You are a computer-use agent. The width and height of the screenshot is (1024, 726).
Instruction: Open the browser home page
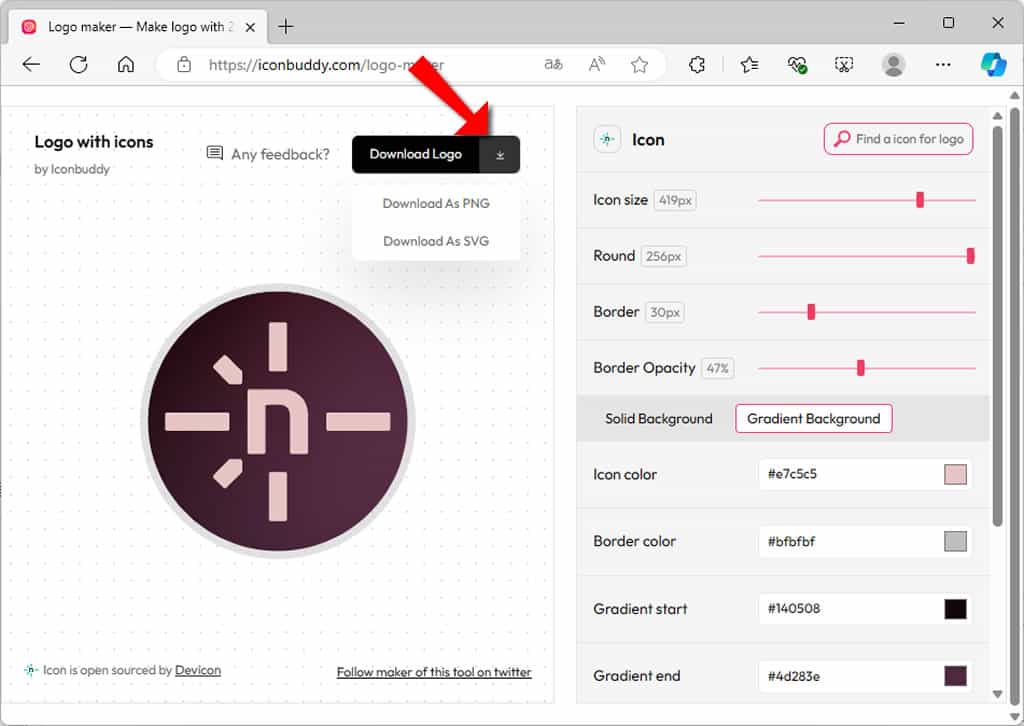click(x=125, y=65)
